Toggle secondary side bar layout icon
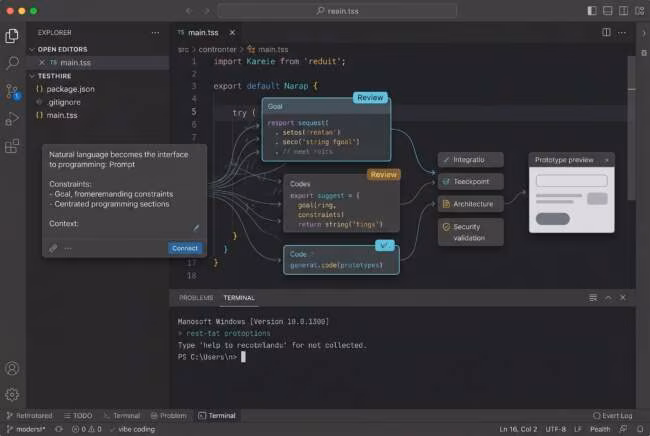This screenshot has height=436, width=650. pyautogui.click(x=623, y=11)
